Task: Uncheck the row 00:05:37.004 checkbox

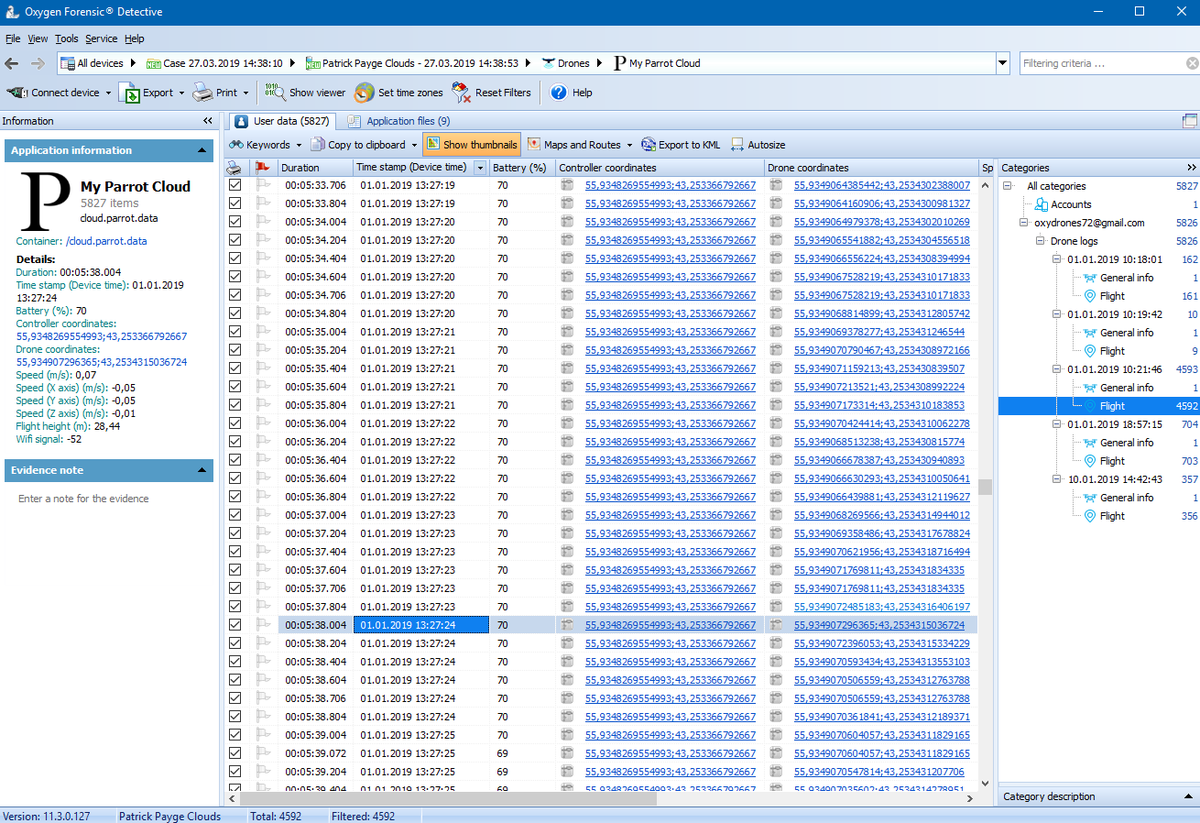Action: coord(235,515)
